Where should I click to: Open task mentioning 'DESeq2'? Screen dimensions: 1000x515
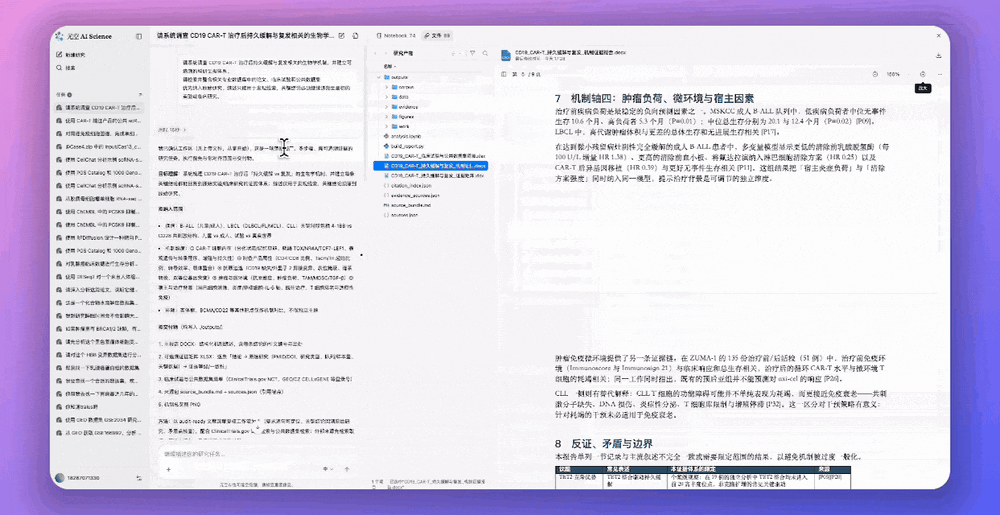pos(99,277)
